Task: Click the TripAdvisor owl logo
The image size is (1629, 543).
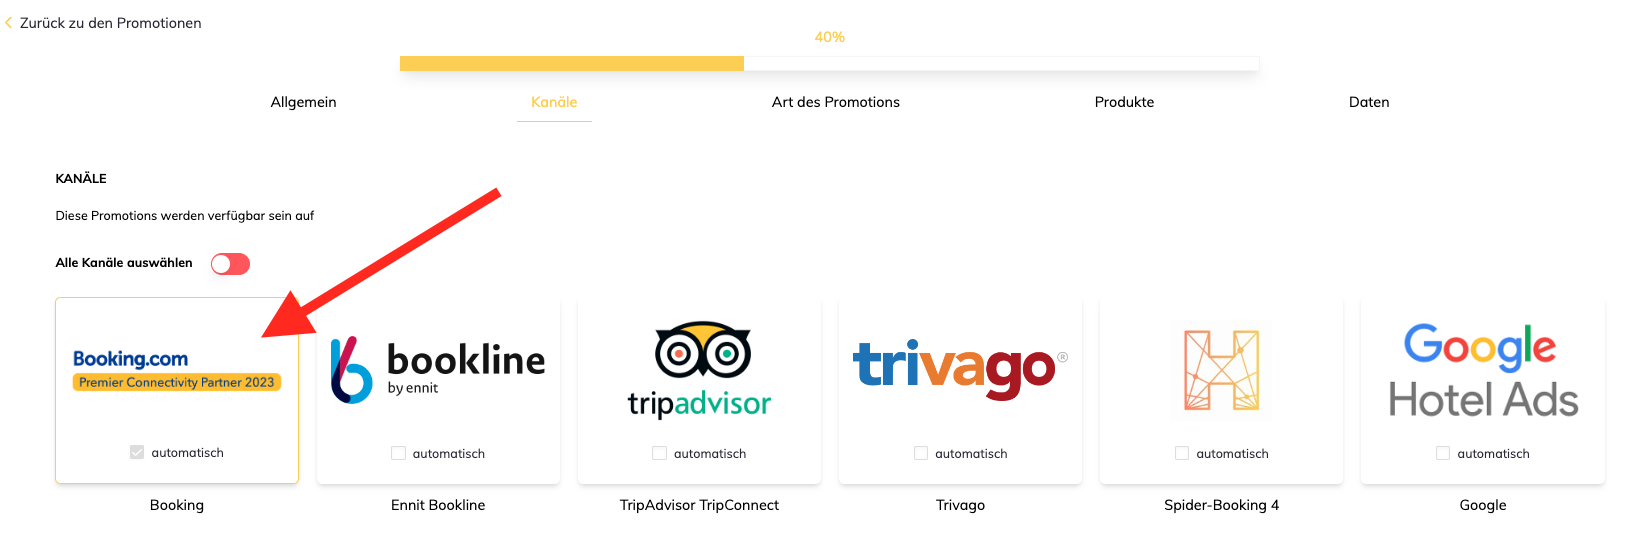Action: pos(699,370)
